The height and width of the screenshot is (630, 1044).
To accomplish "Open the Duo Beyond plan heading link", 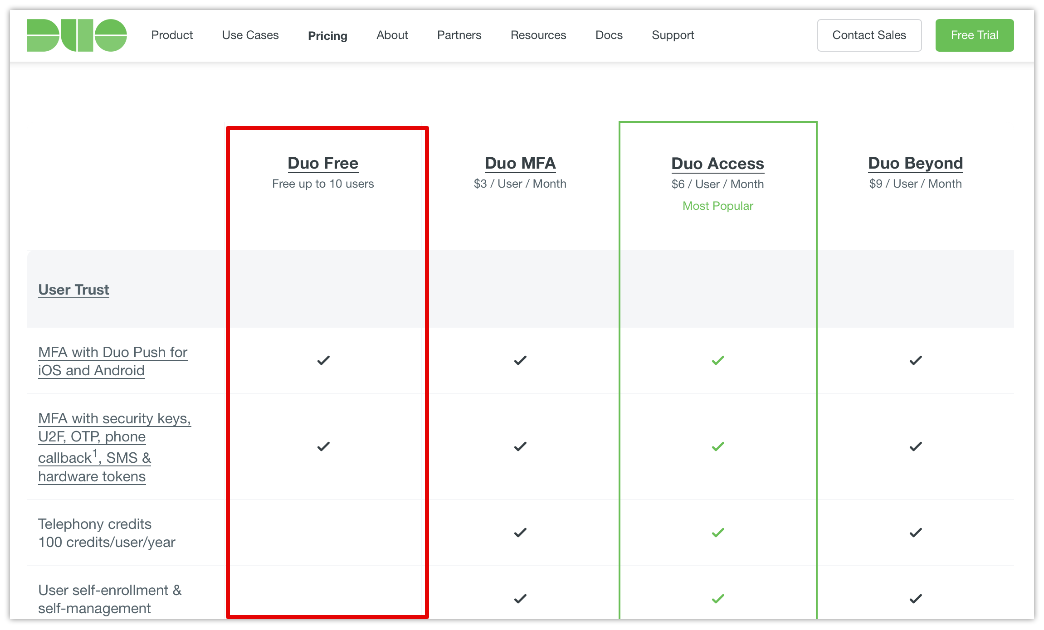I will click(x=915, y=163).
